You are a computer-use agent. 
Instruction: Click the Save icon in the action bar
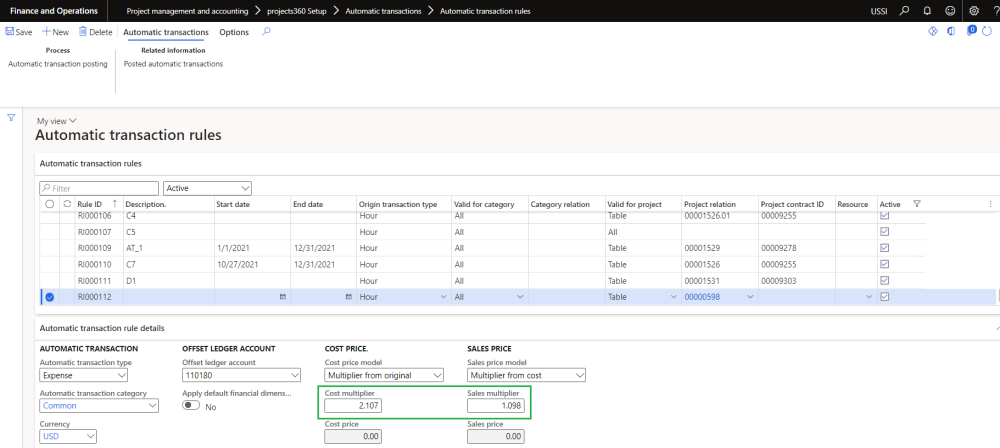[10, 32]
